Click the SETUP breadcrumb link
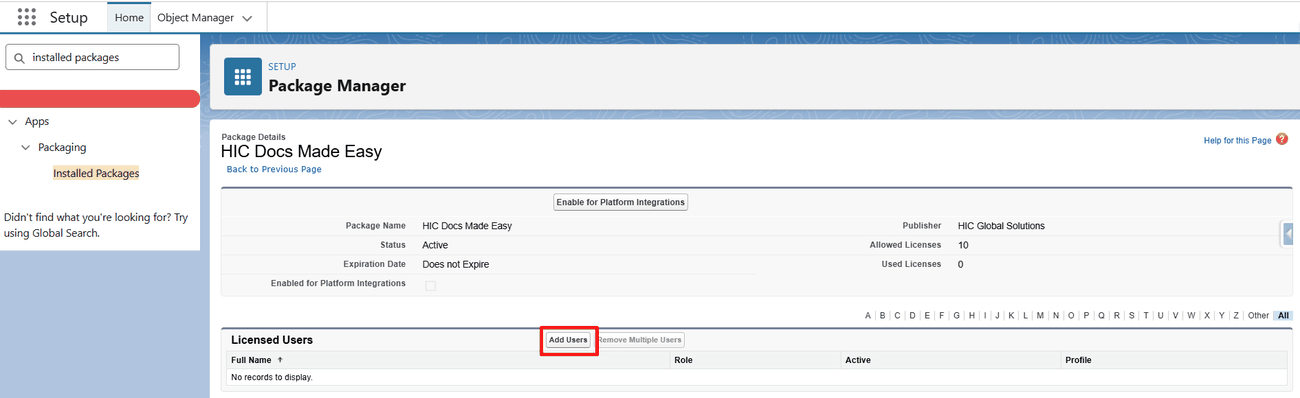1300x398 pixels. click(282, 67)
